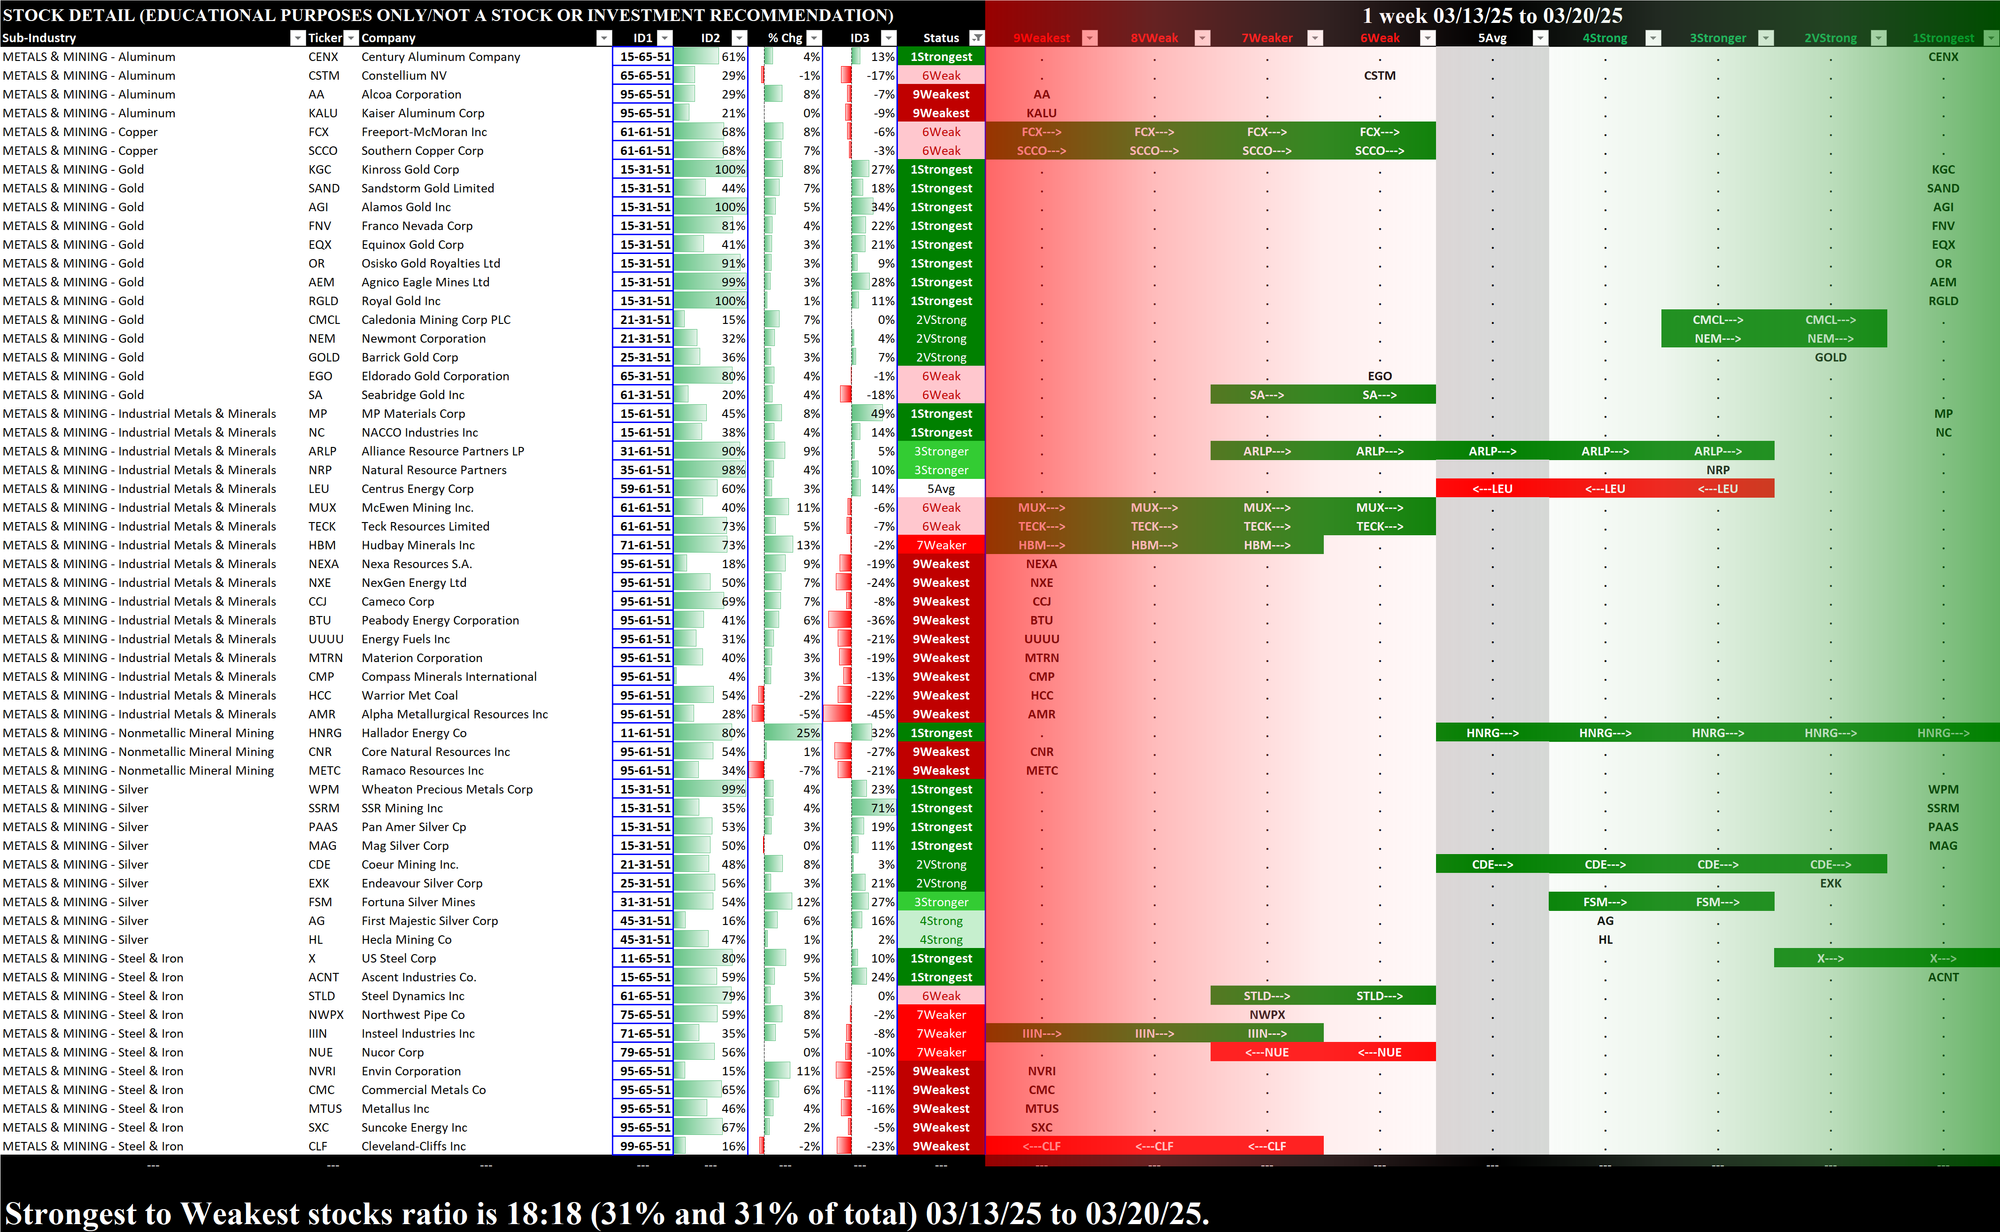The width and height of the screenshot is (2000, 1232).
Task: Open the 5Avg column filter arrow
Action: pos(1540,38)
